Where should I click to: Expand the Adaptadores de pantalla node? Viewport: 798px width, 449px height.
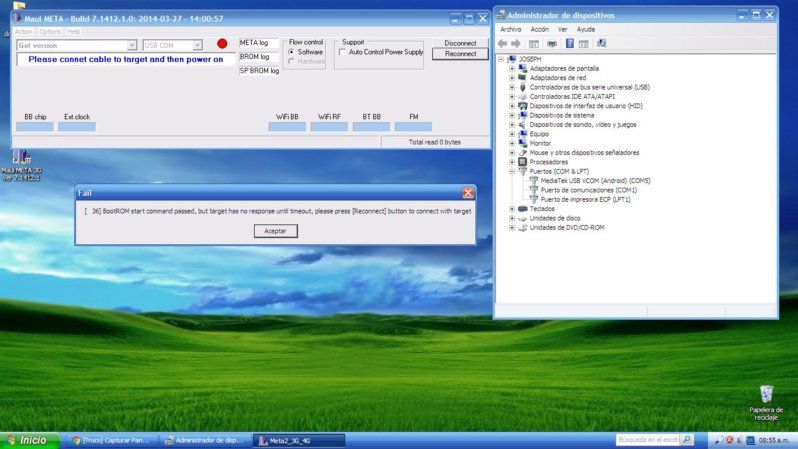click(x=512, y=68)
